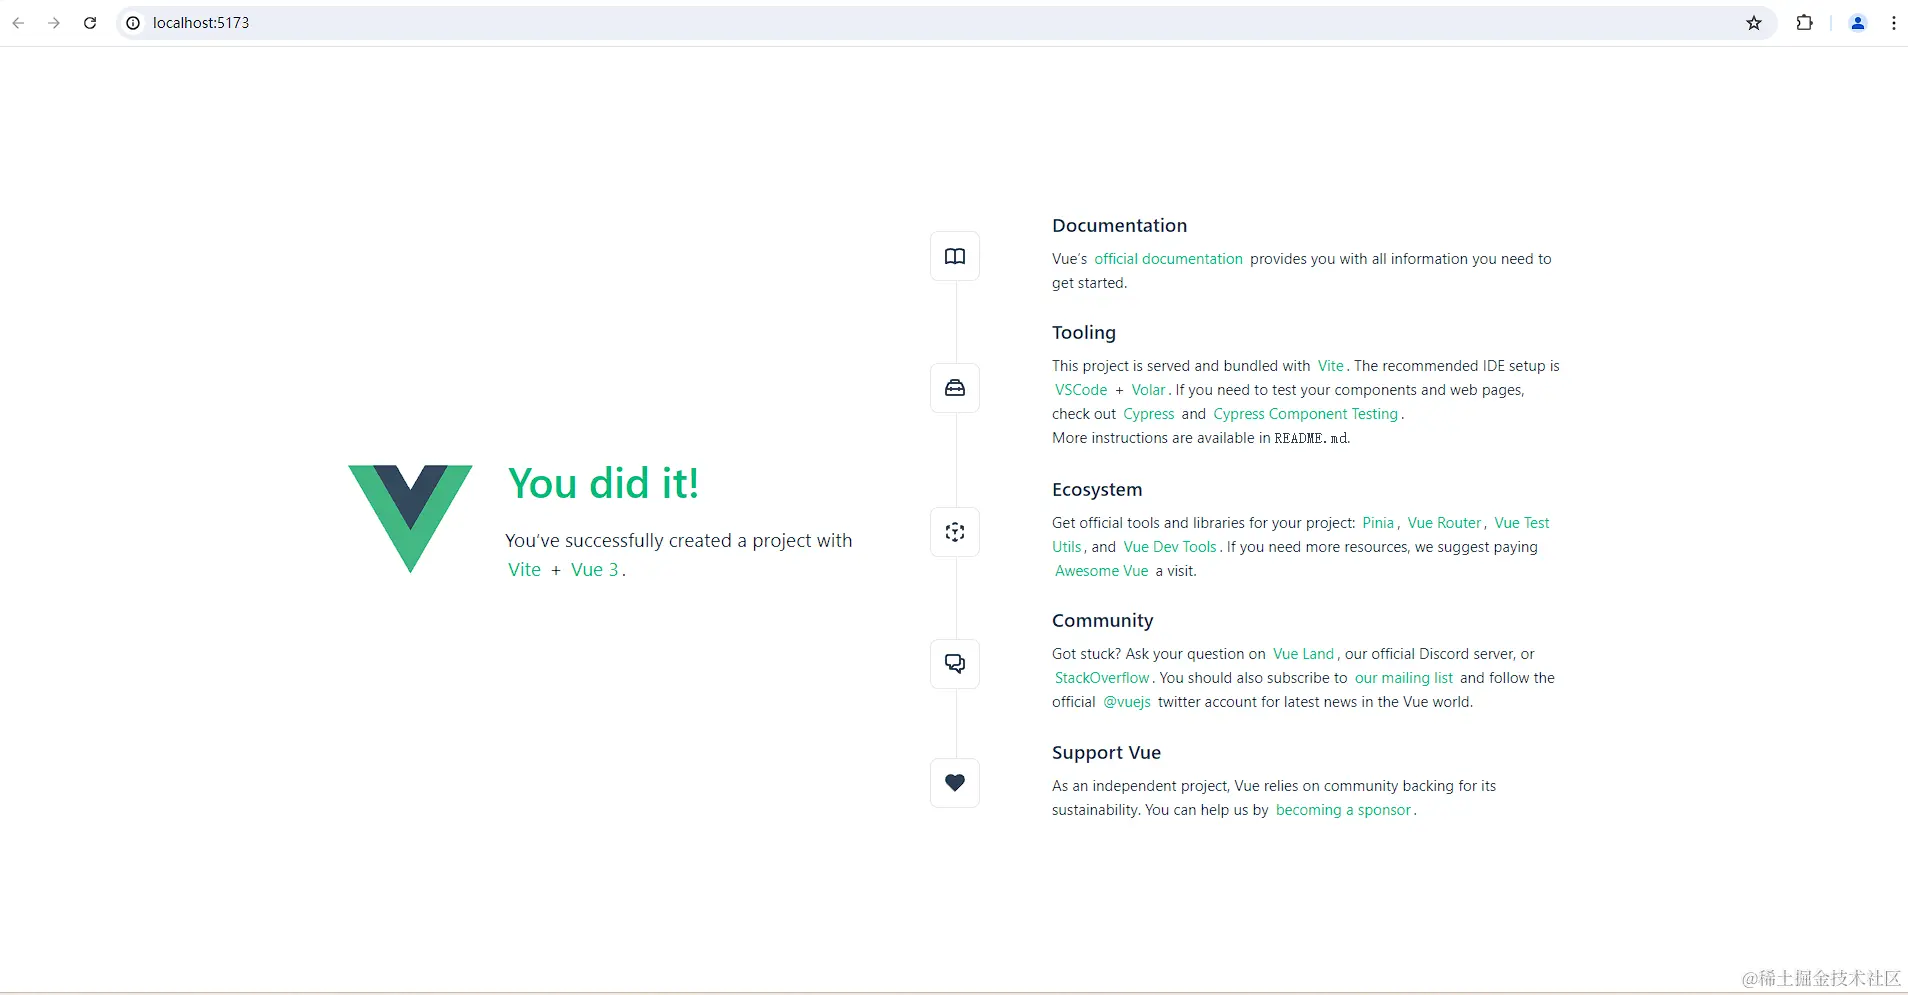This screenshot has height=995, width=1908.
Task: Click the browser back arrow
Action: click(18, 23)
